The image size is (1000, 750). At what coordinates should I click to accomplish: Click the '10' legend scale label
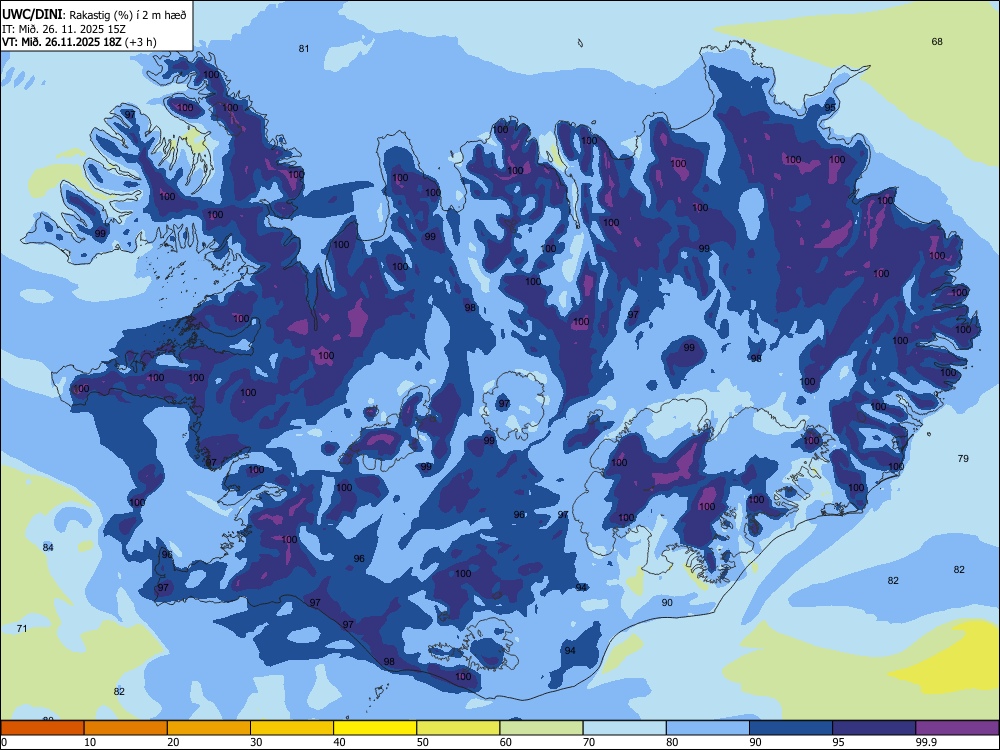pyautogui.click(x=90, y=742)
